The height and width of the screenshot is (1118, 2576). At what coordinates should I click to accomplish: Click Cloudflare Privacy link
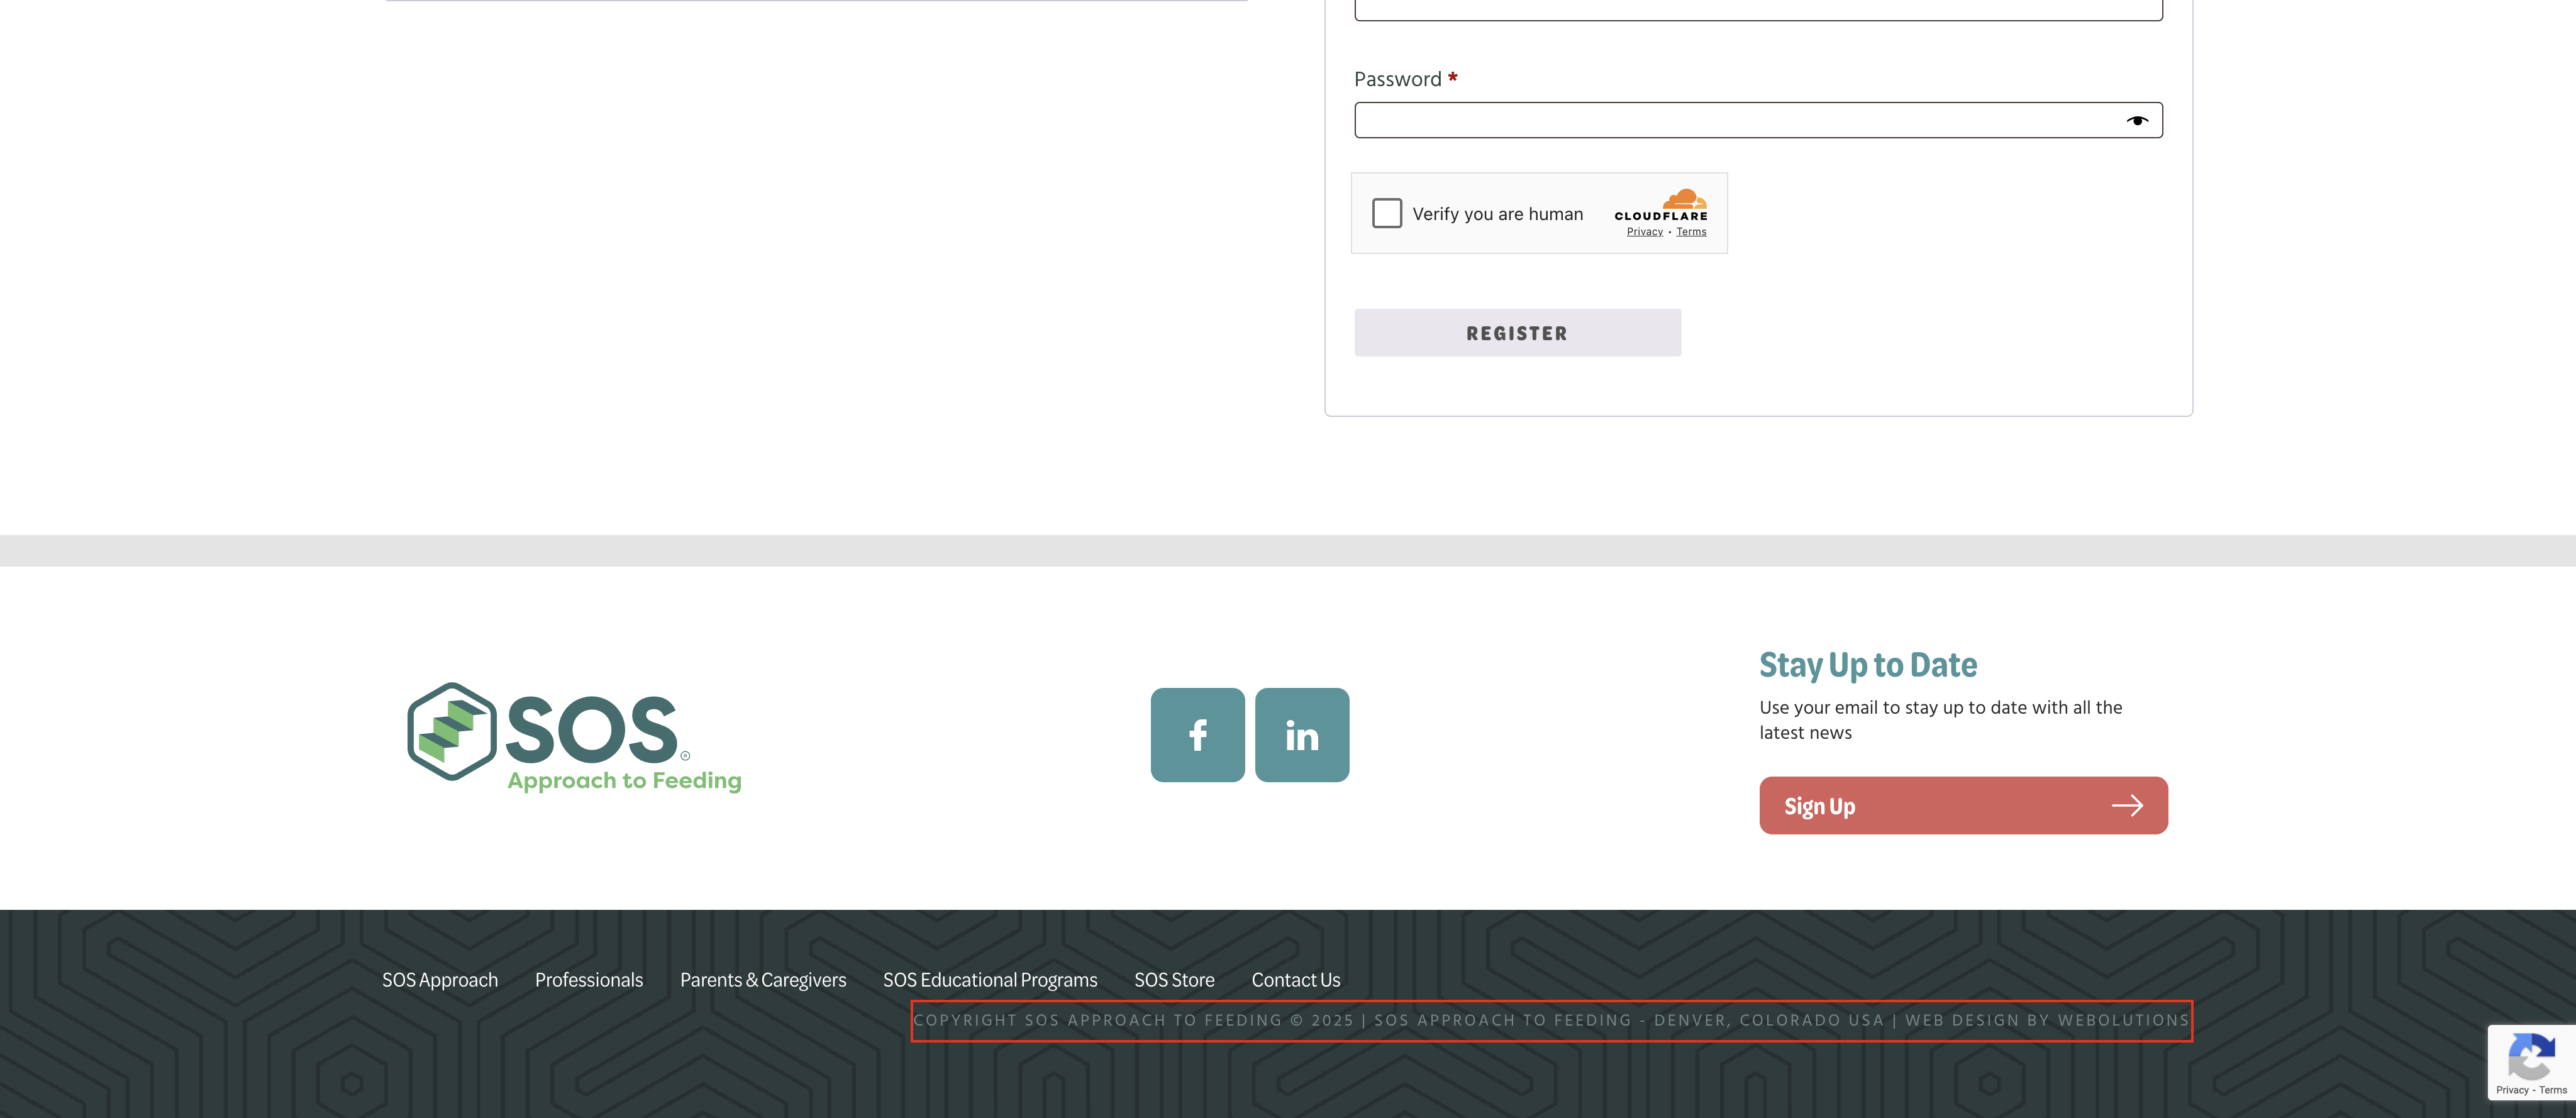pyautogui.click(x=1644, y=232)
